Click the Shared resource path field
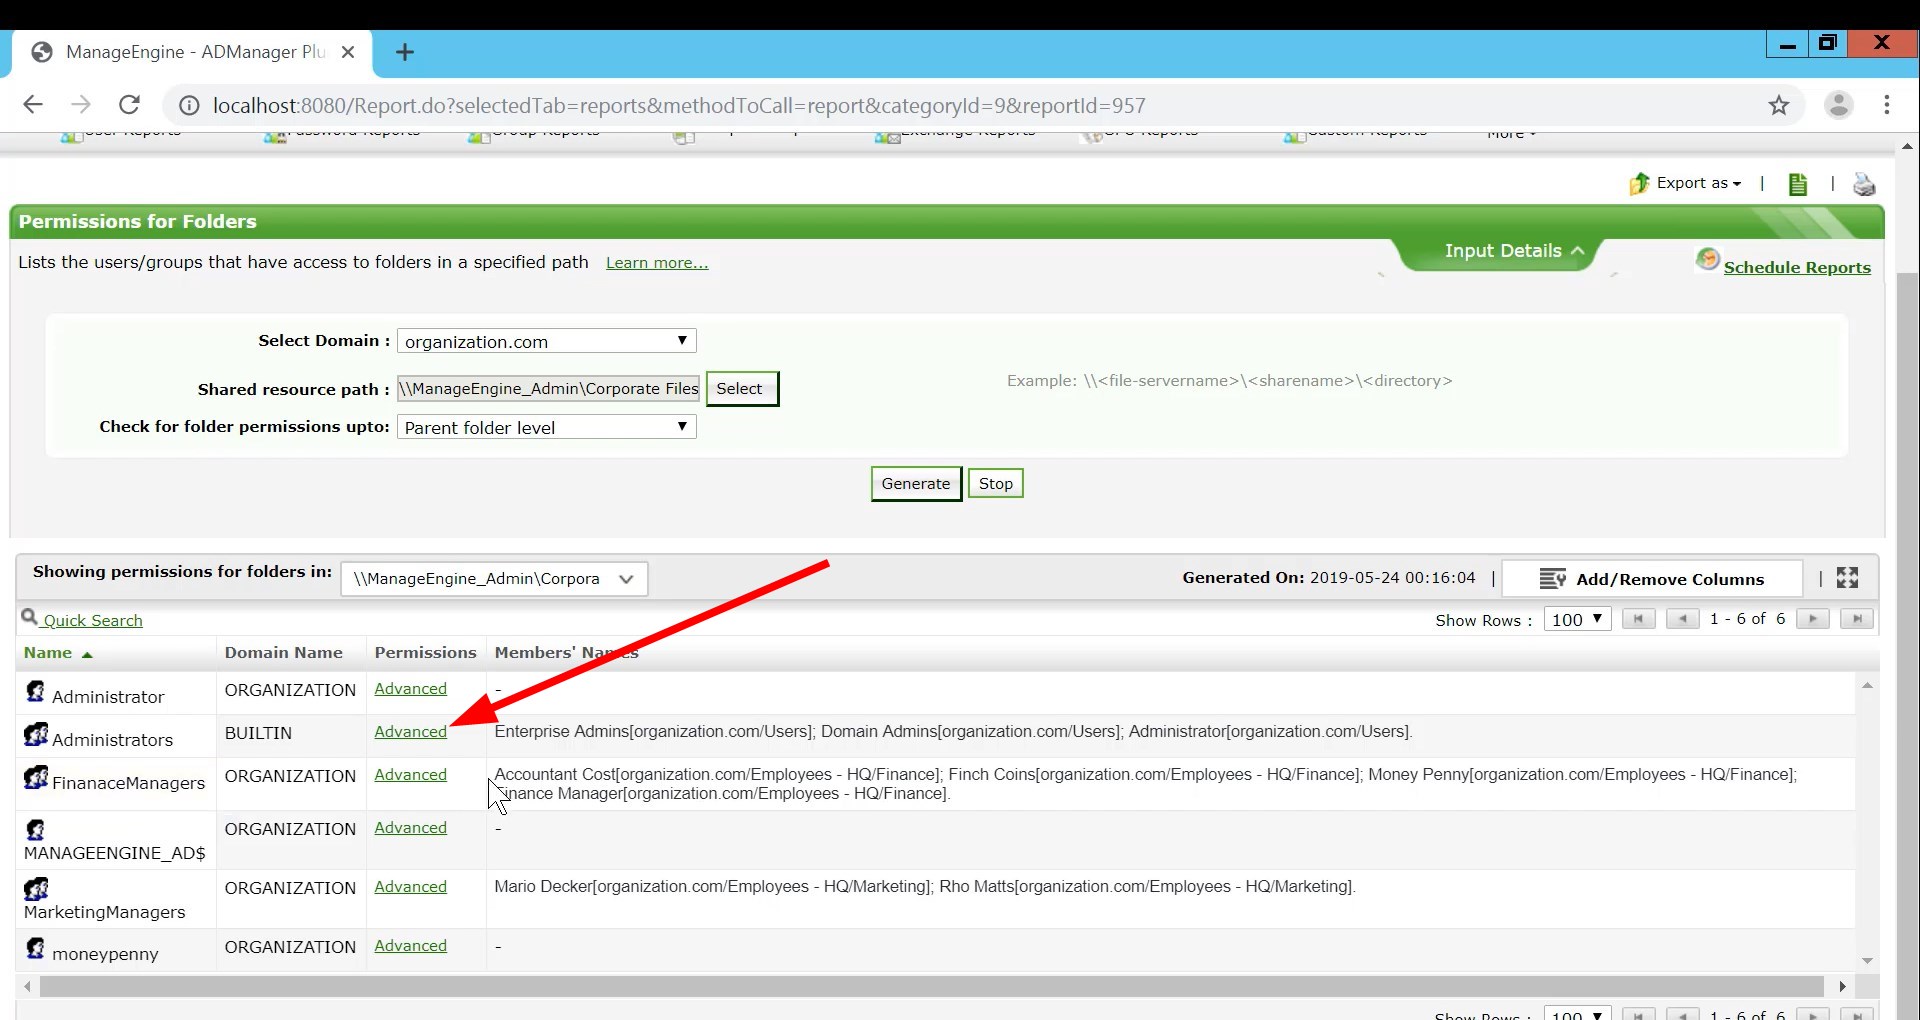 coord(548,388)
